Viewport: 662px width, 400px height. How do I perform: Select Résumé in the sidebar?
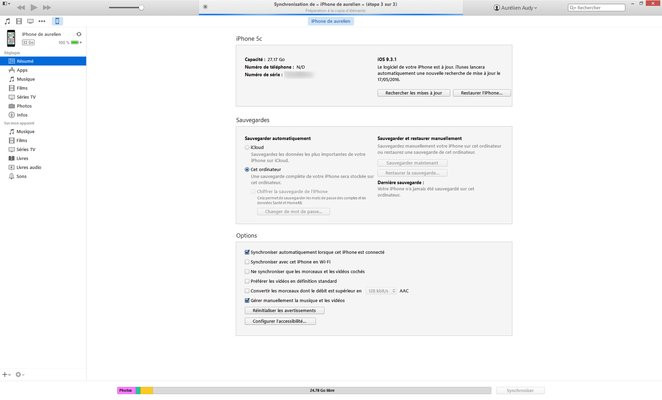point(43,61)
